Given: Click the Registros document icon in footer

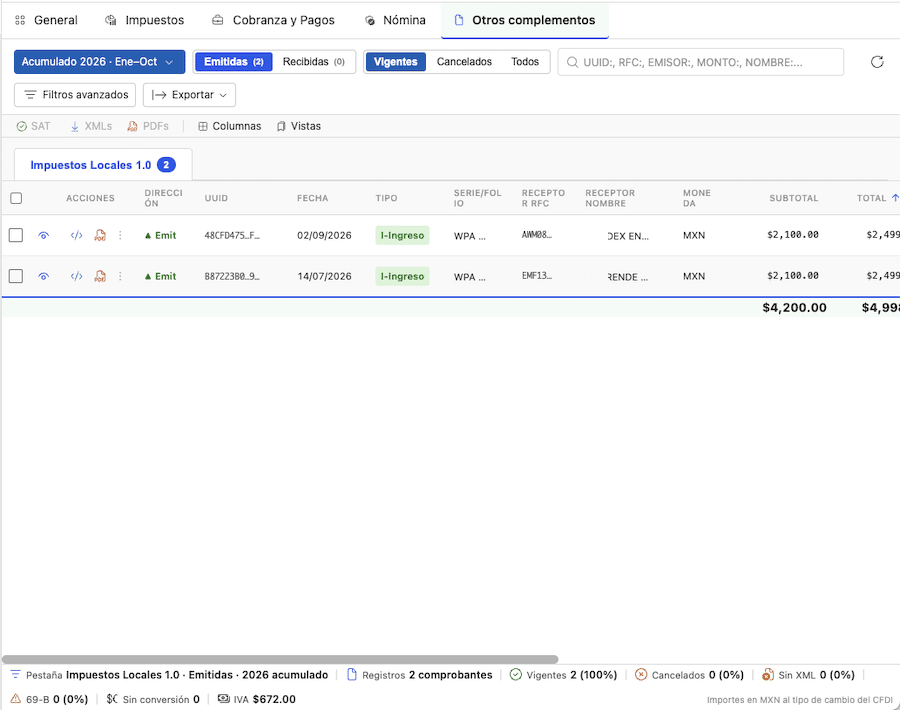Looking at the screenshot, I should tap(352, 674).
